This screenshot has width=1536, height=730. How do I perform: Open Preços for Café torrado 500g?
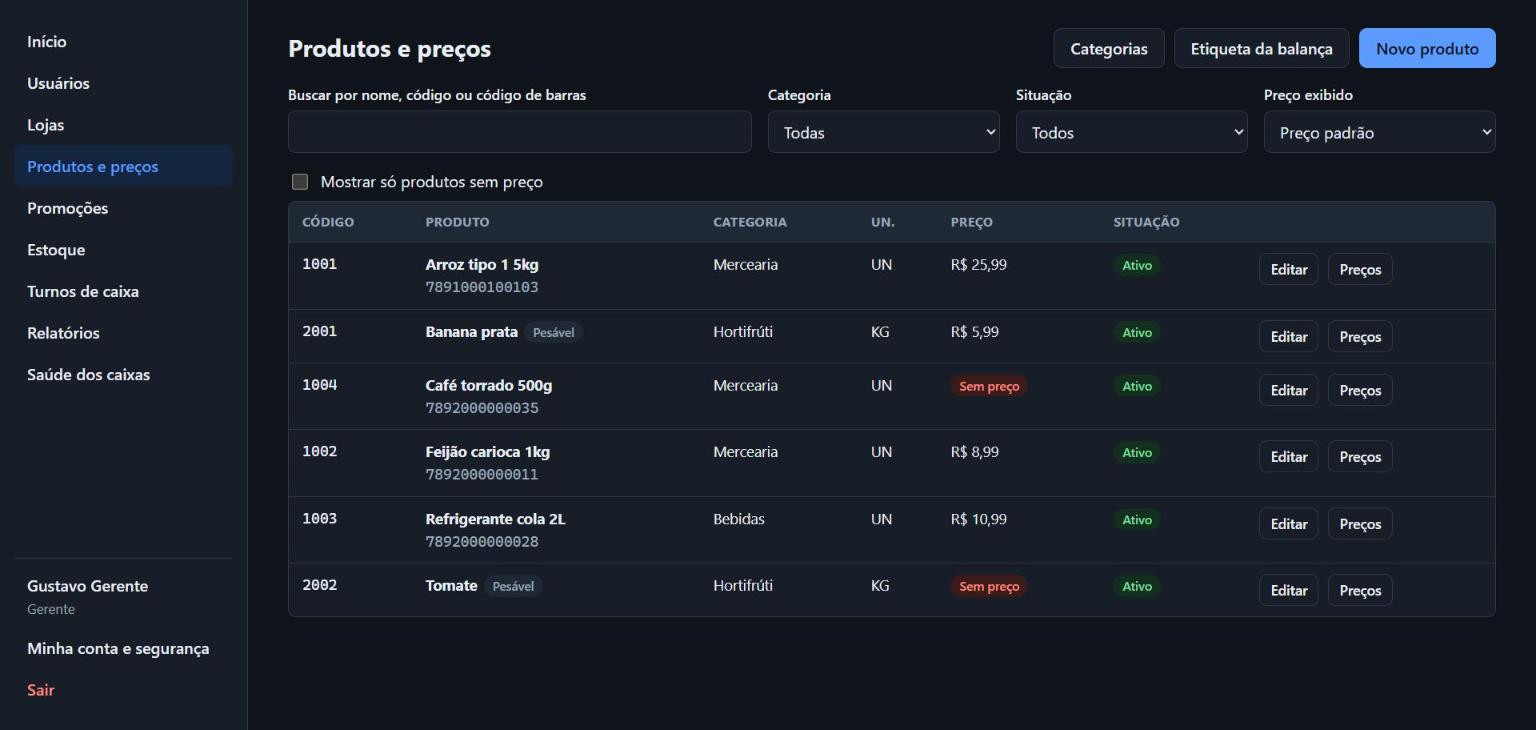1360,390
